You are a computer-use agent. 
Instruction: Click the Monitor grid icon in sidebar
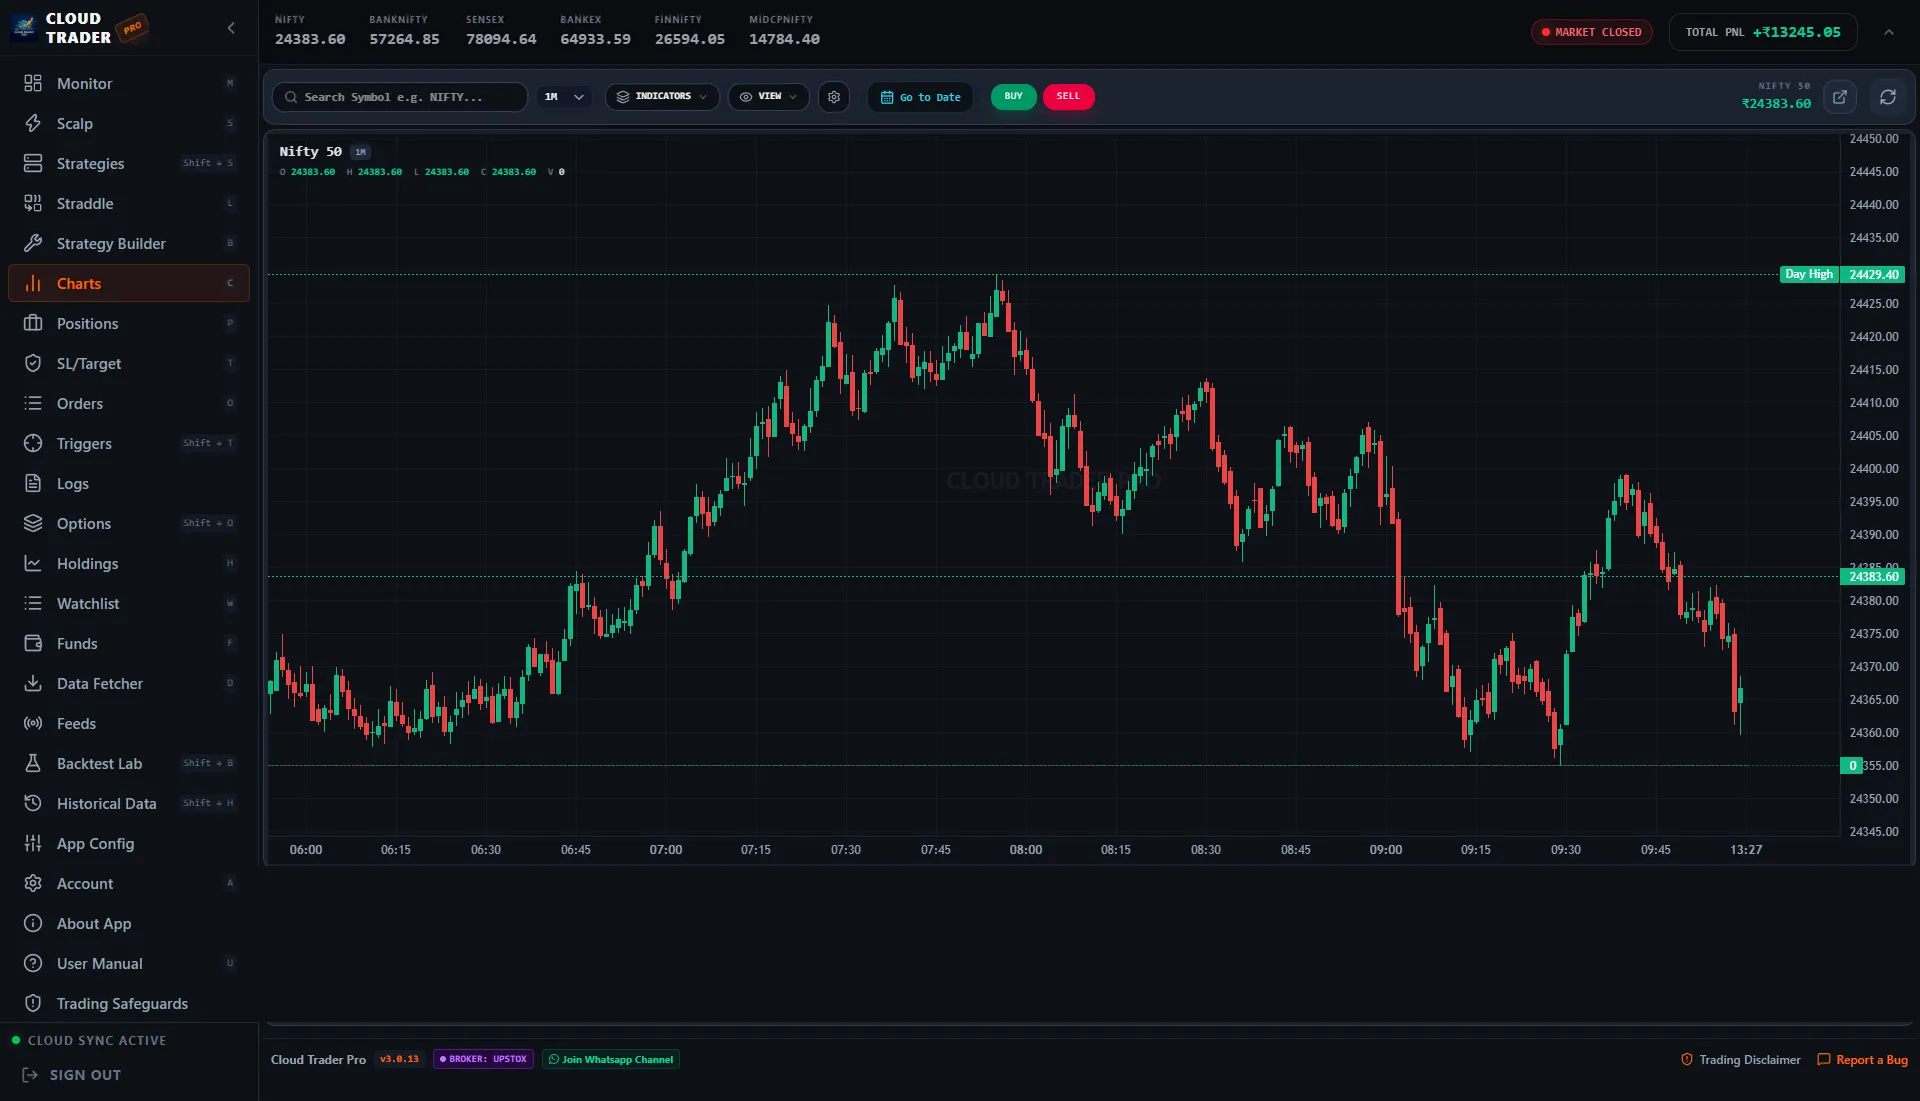point(33,83)
